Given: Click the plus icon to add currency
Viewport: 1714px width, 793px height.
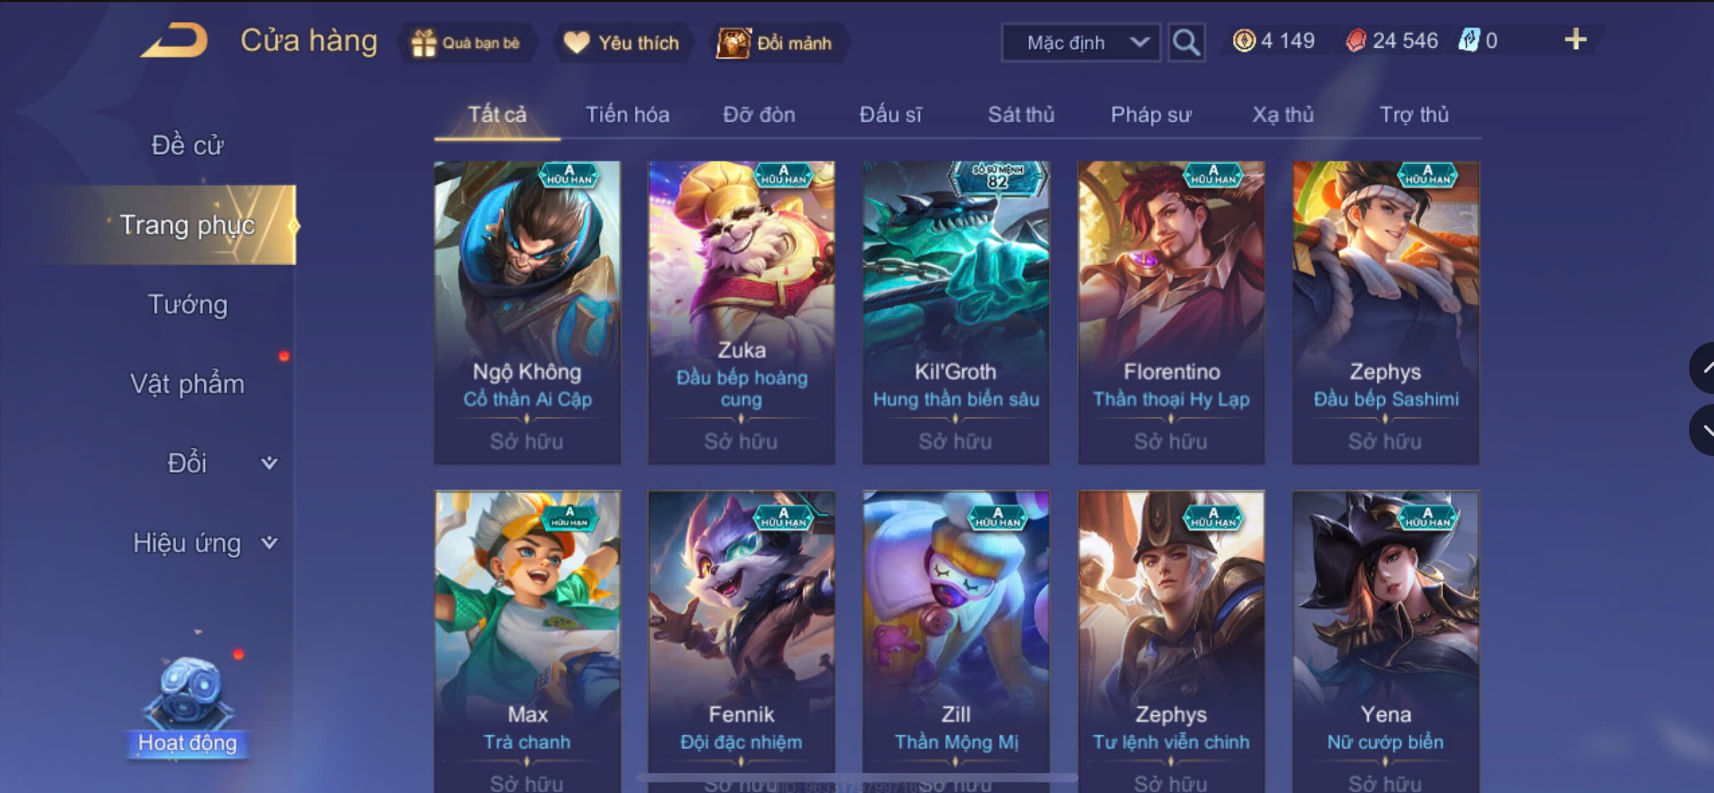Looking at the screenshot, I should tap(1575, 39).
